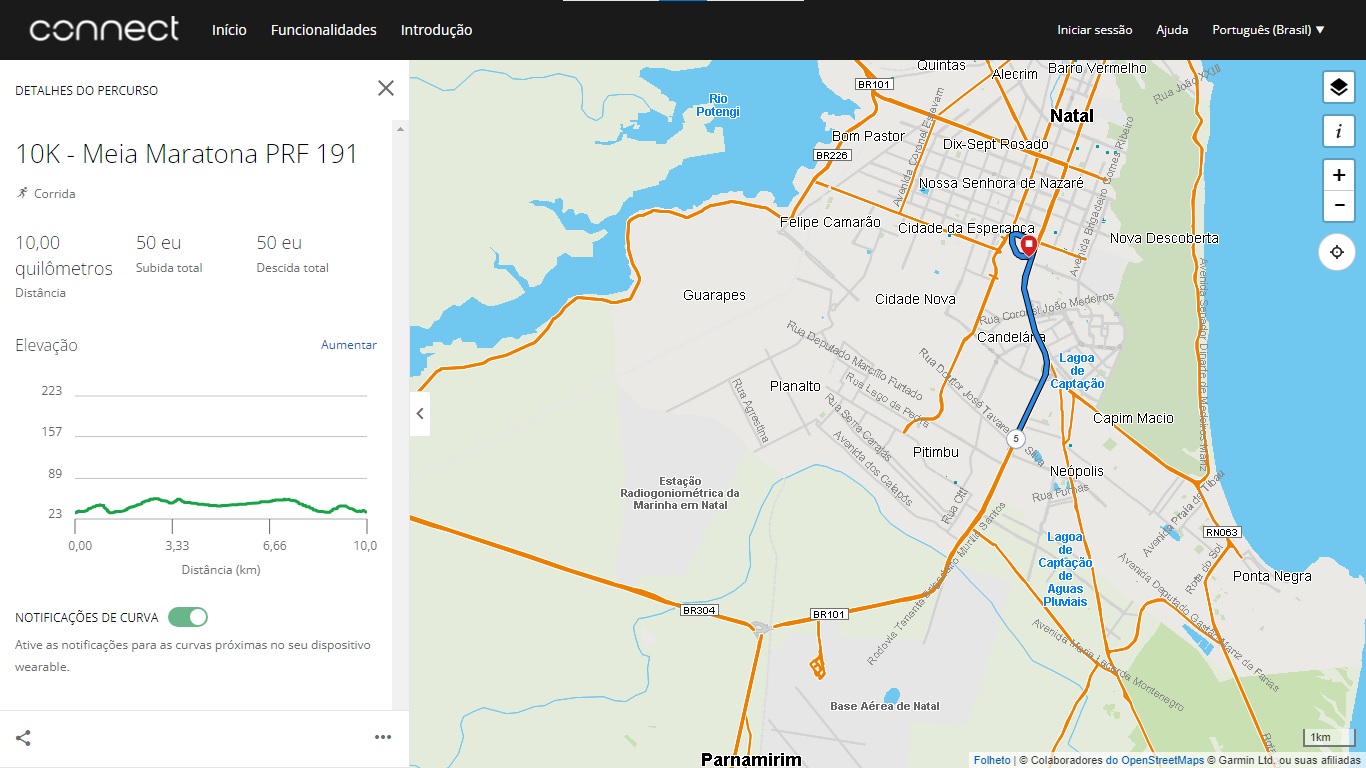Open the Português (Brasil) language dropdown
This screenshot has width=1366, height=768.
pos(1268,30)
